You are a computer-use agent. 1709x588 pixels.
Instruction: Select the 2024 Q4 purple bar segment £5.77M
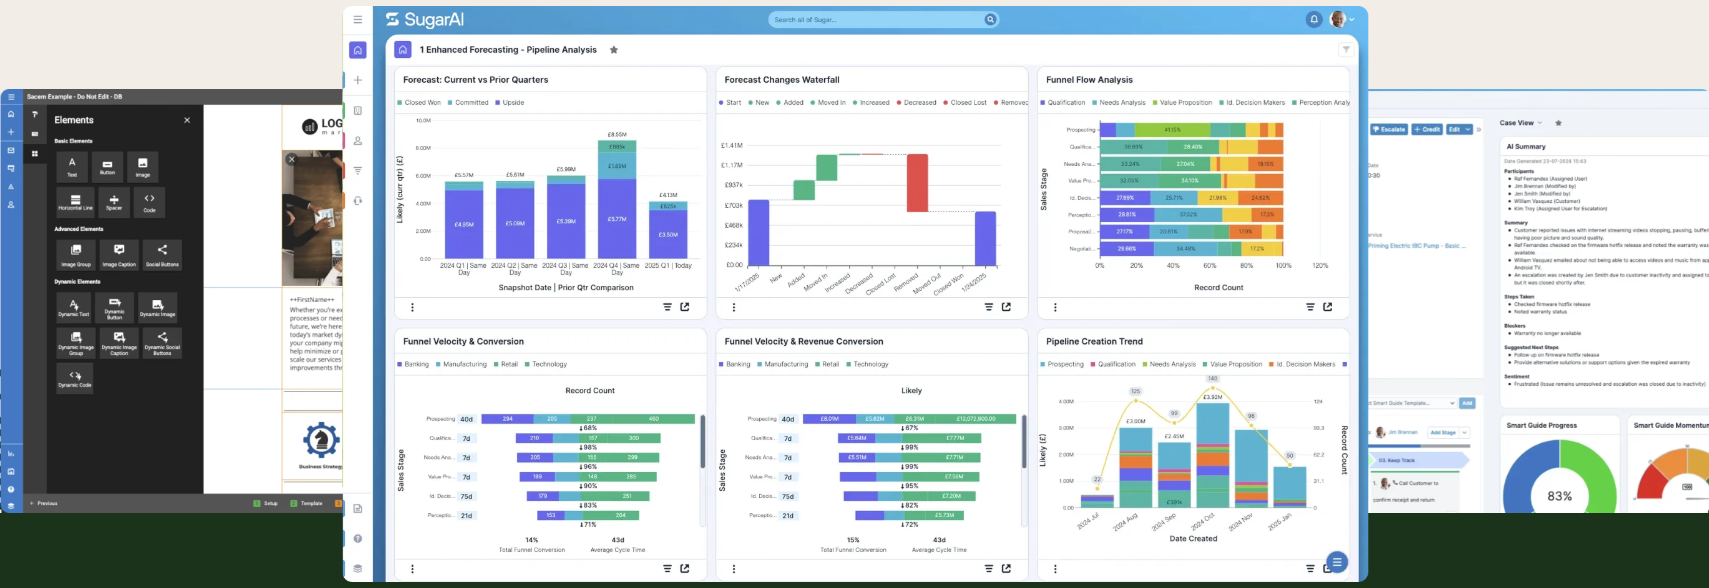tap(617, 218)
